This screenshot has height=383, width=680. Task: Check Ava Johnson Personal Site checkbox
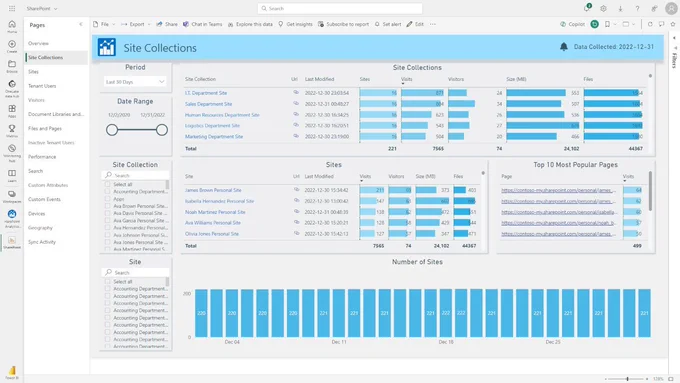[x=108, y=235]
